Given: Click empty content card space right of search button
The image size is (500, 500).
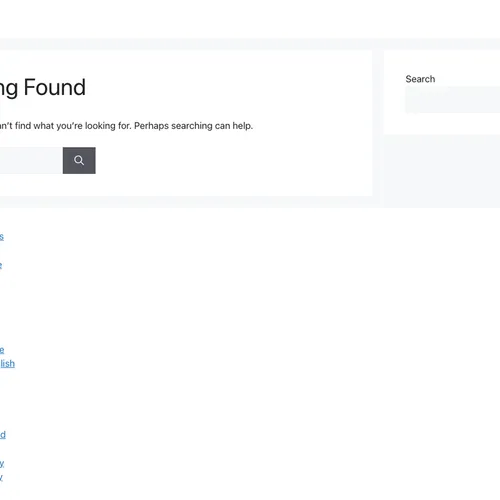Looking at the screenshot, I should (x=233, y=160).
